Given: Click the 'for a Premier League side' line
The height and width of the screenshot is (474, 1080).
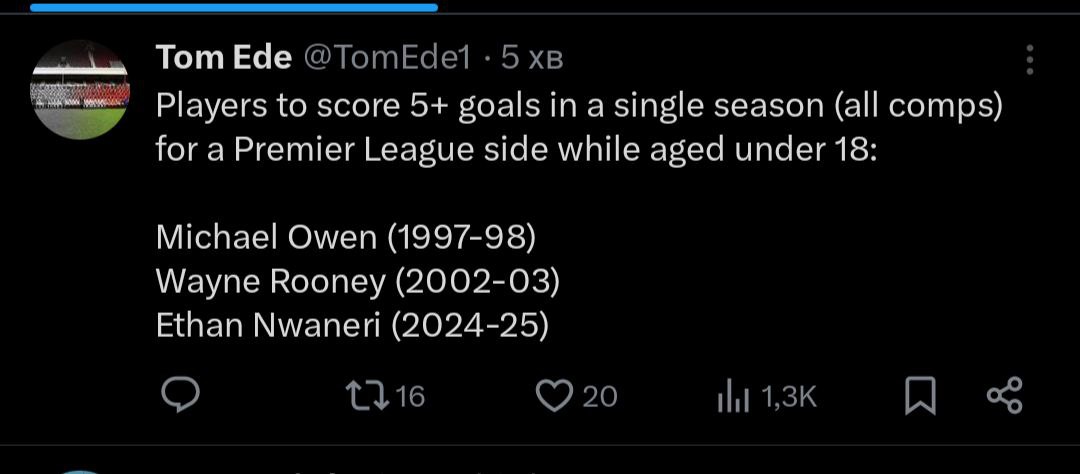Looking at the screenshot, I should (515, 150).
